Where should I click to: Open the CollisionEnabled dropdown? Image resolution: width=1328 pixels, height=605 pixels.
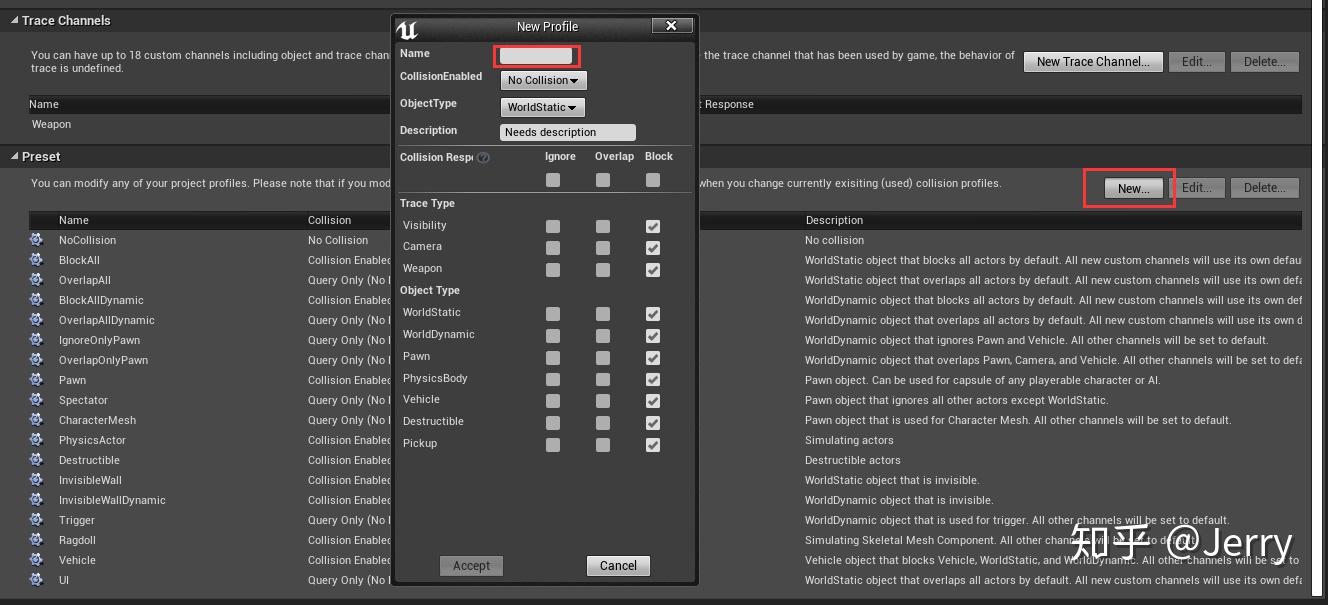pos(543,80)
